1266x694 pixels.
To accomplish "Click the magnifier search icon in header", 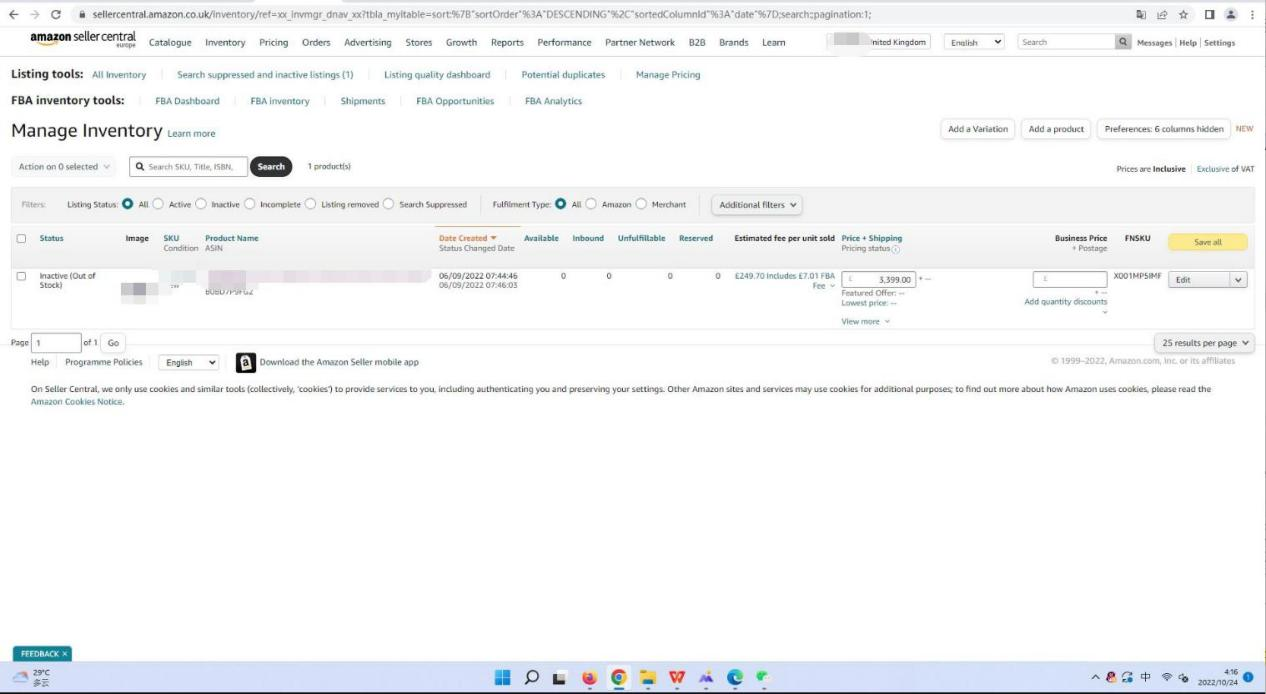I will [1124, 42].
